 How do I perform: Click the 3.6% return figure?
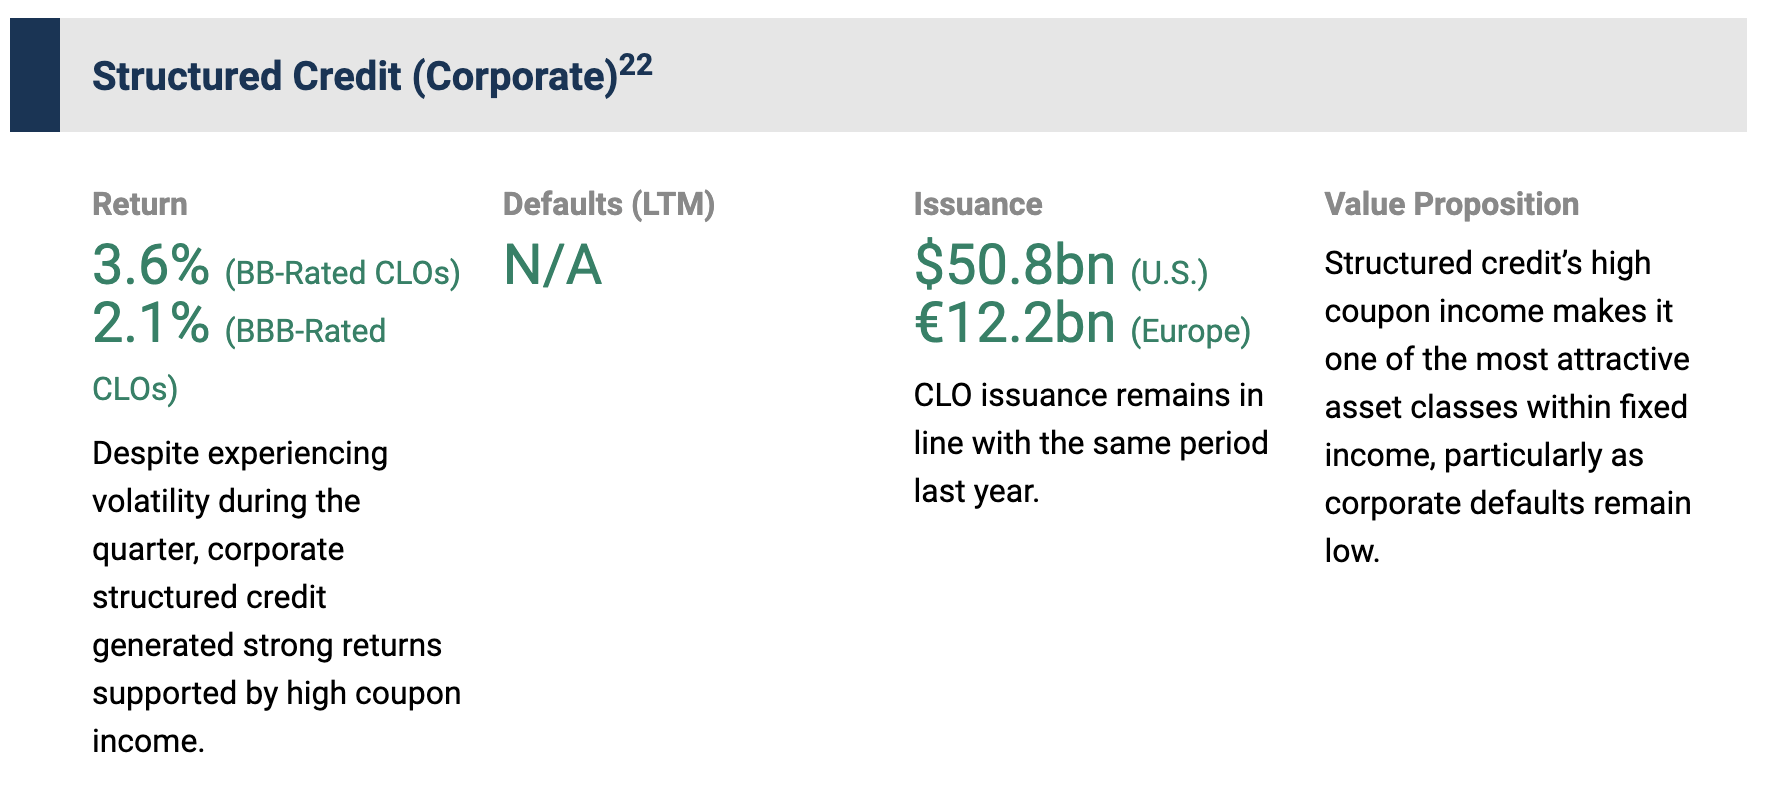click(x=151, y=266)
